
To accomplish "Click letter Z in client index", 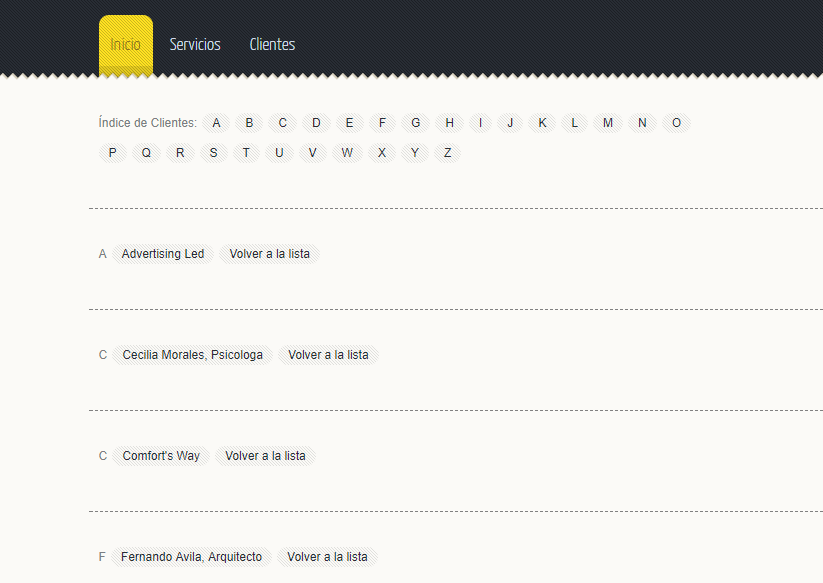I will (x=447, y=153).
